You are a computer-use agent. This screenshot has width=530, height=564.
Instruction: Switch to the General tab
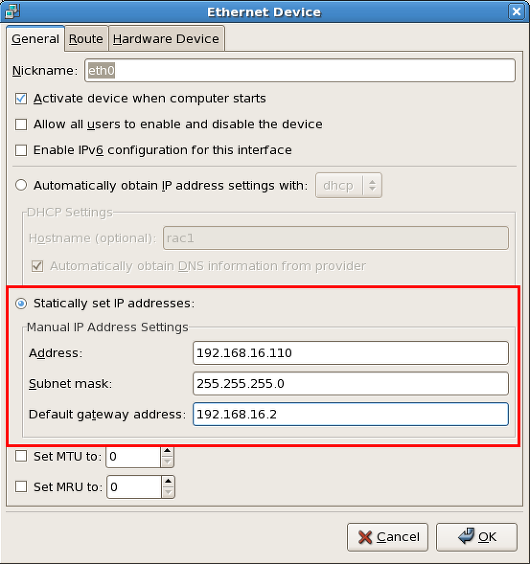coord(35,39)
